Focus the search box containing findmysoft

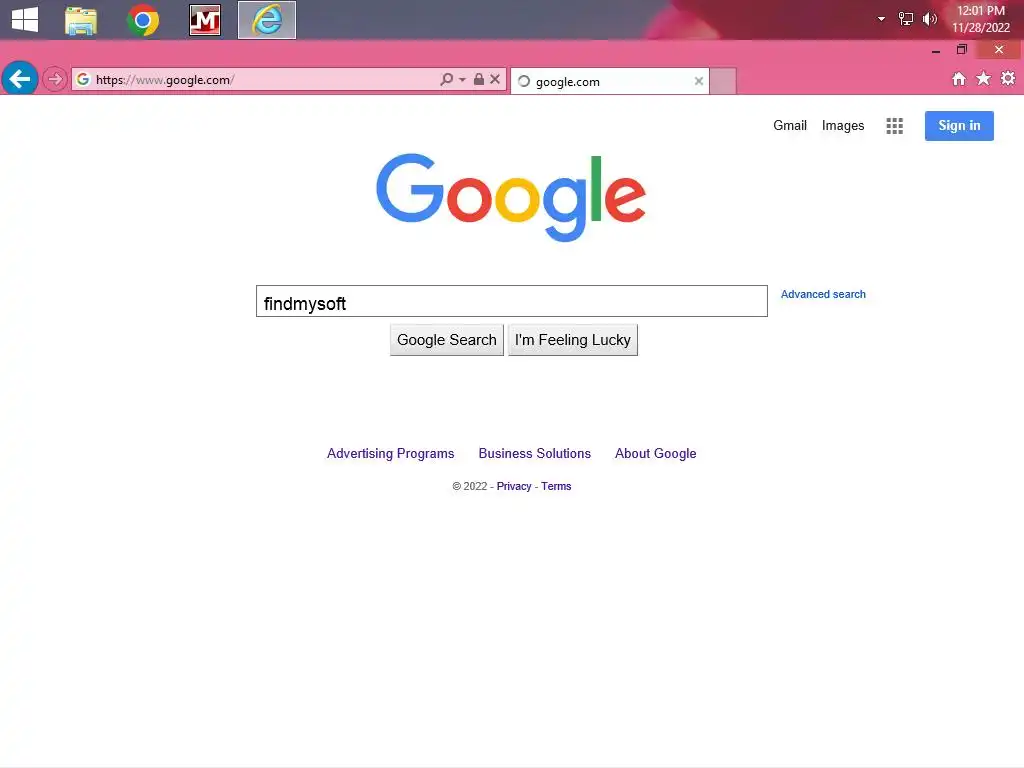point(511,301)
